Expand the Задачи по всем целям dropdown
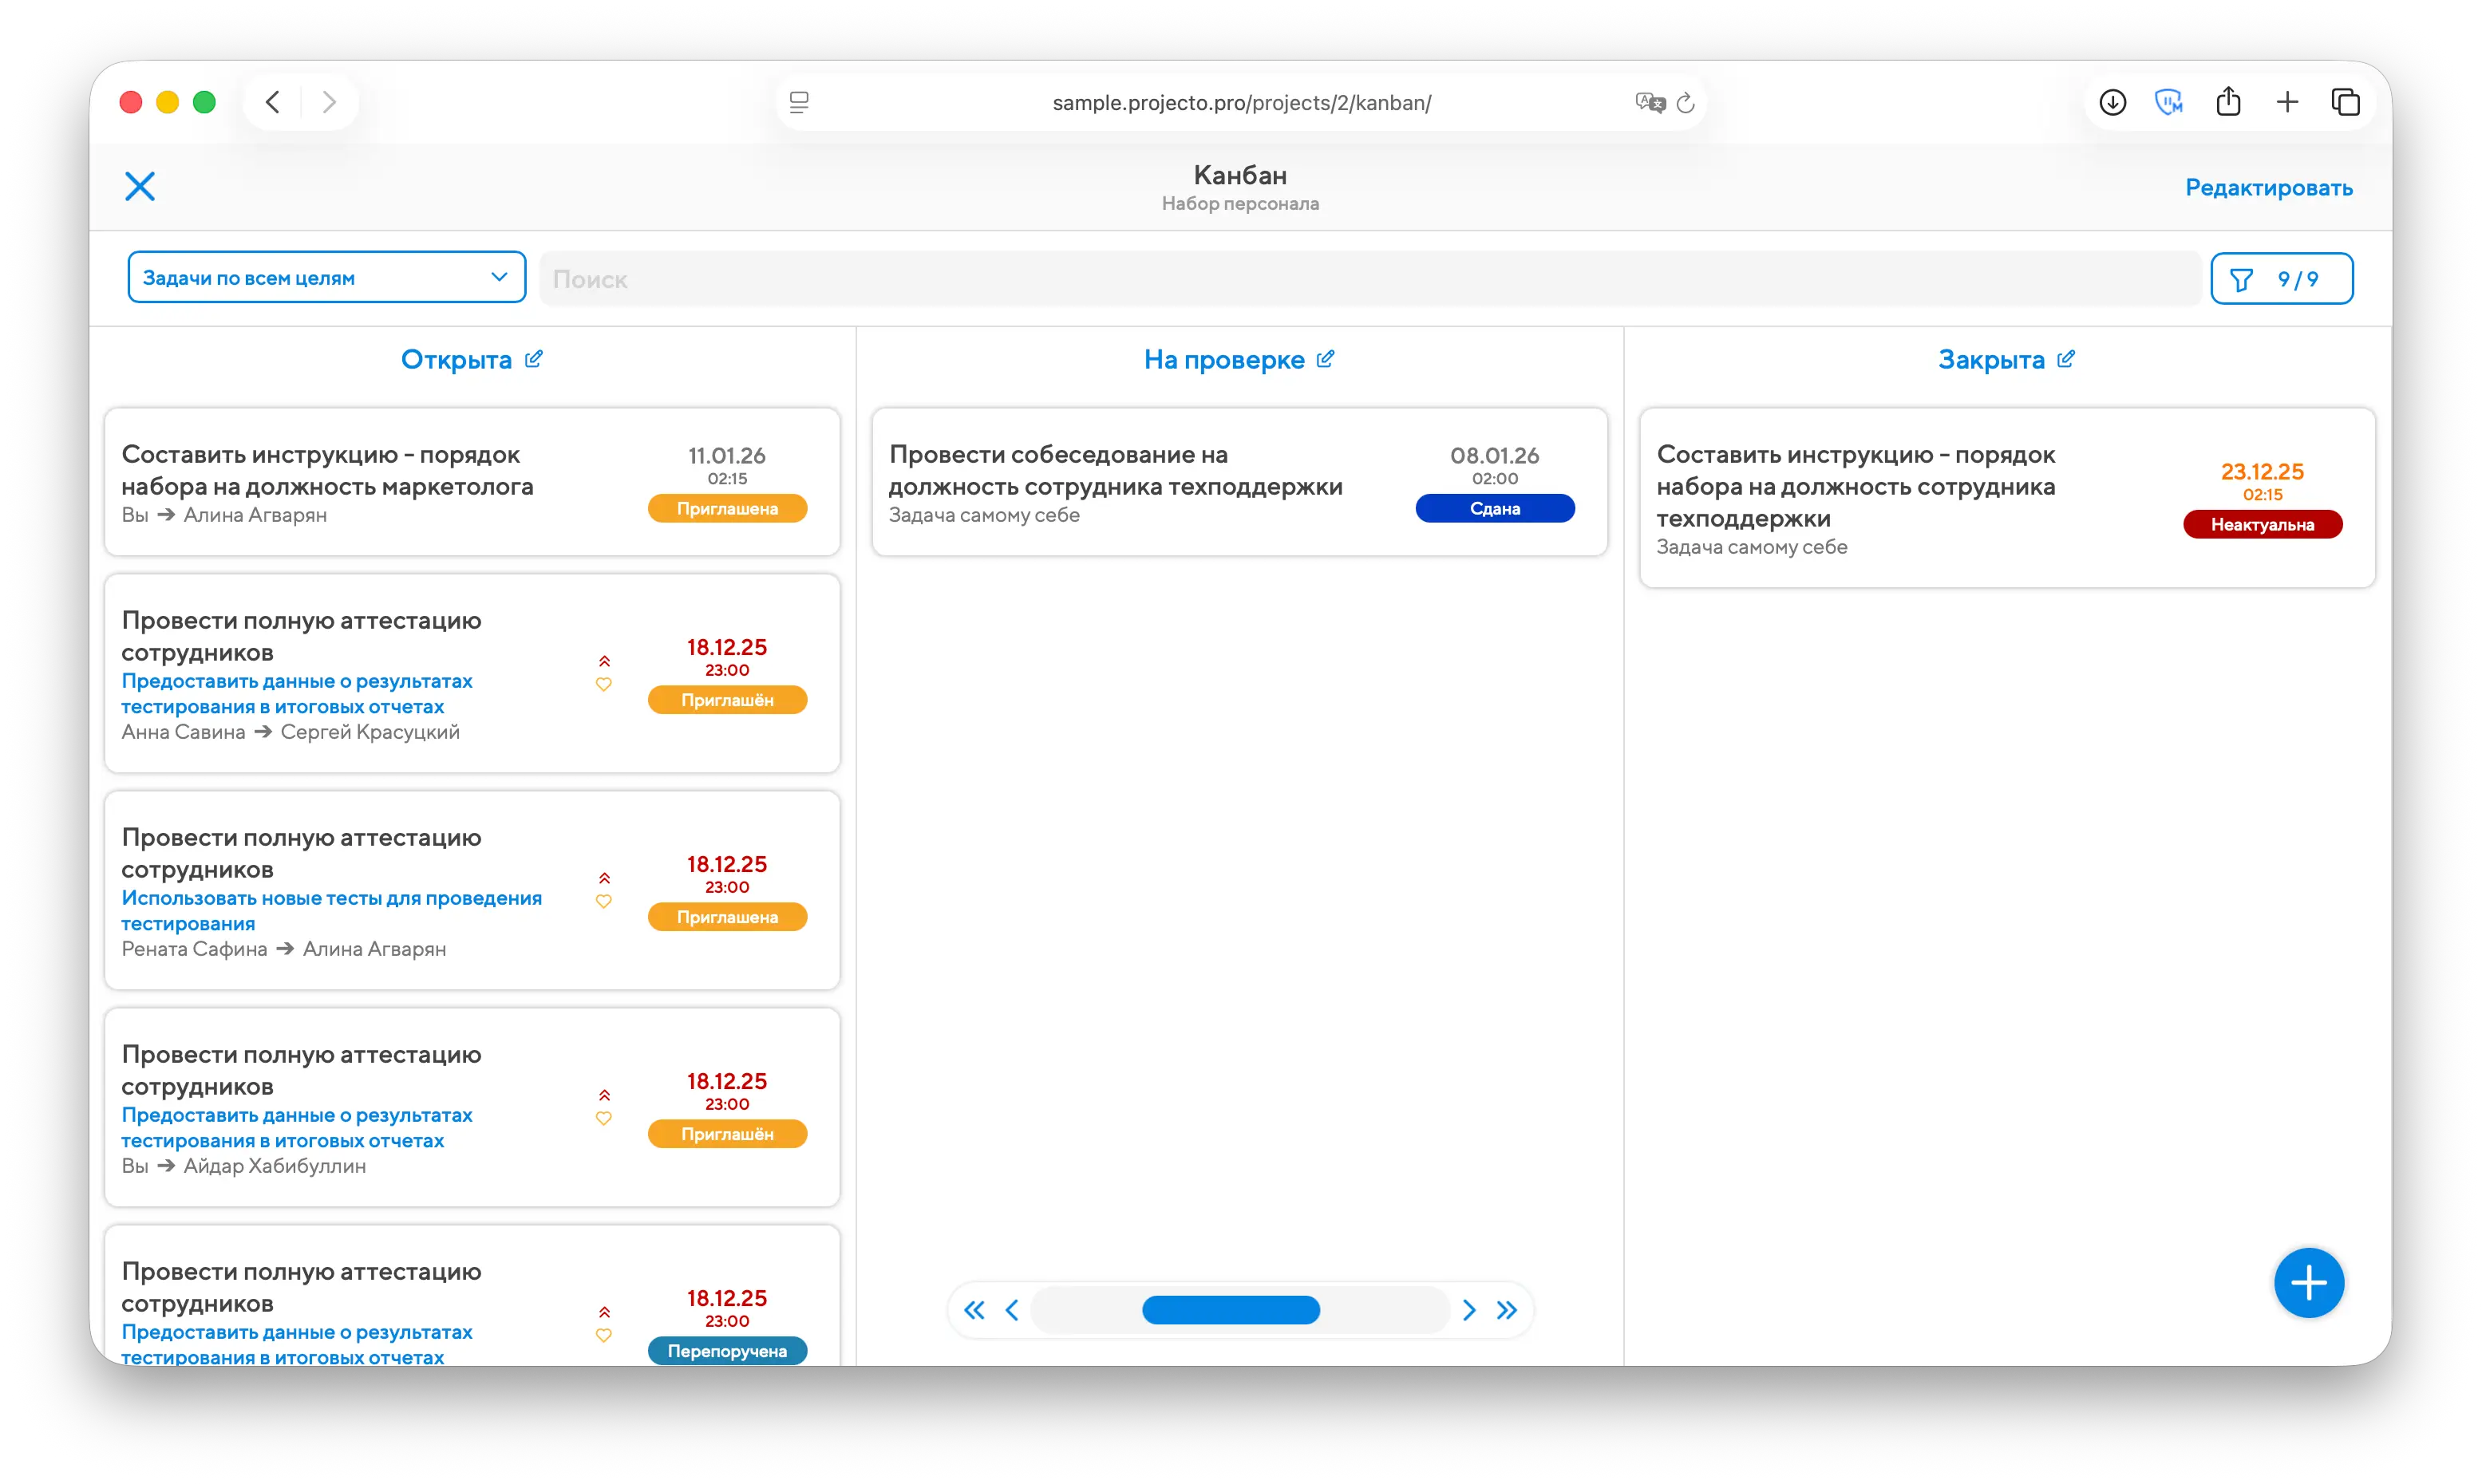Screen dimensions: 2482x1484 [x=326, y=278]
